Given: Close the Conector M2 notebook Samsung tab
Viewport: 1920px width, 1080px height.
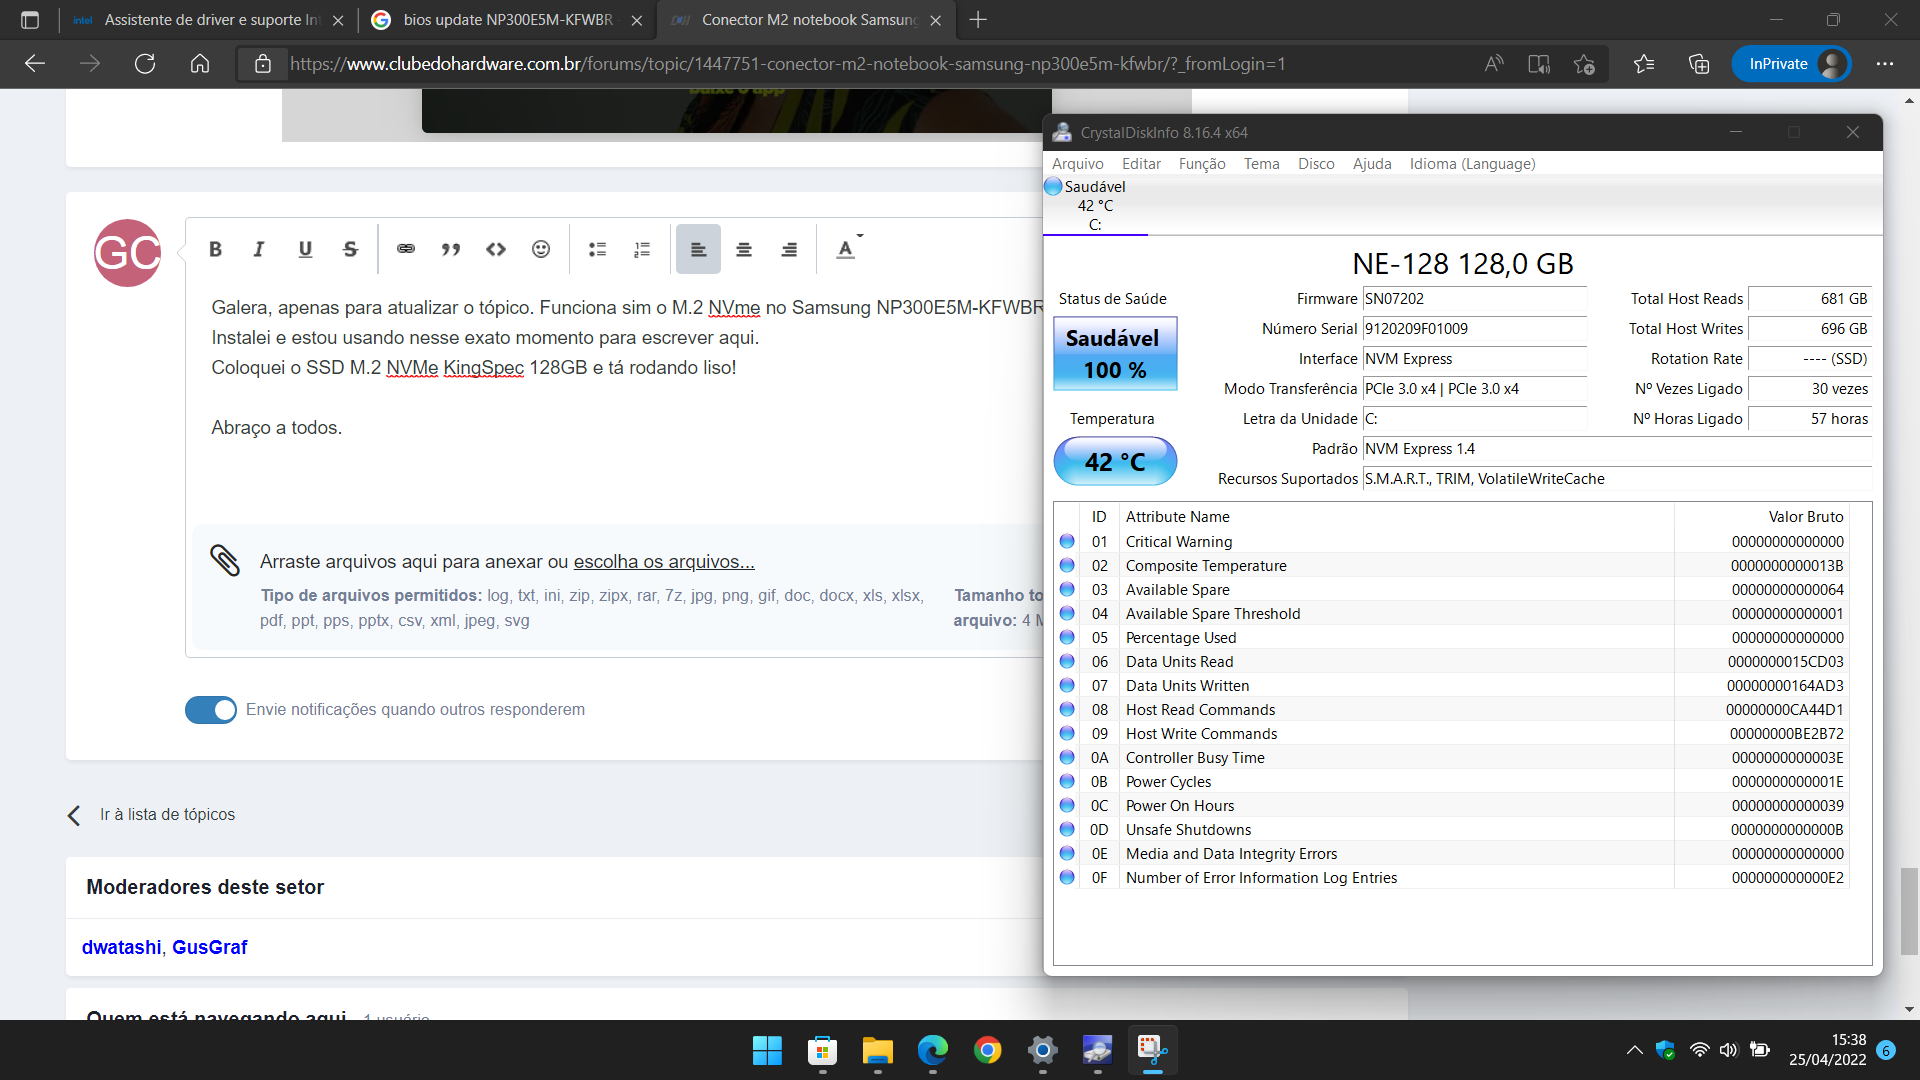Looking at the screenshot, I should pos(935,20).
